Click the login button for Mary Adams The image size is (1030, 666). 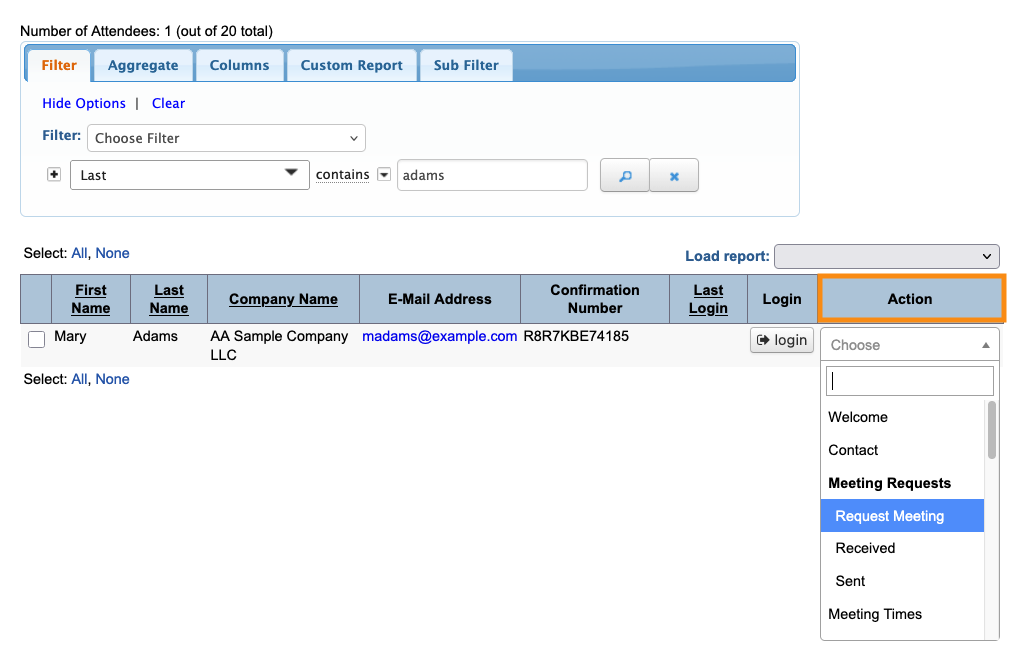click(x=782, y=340)
